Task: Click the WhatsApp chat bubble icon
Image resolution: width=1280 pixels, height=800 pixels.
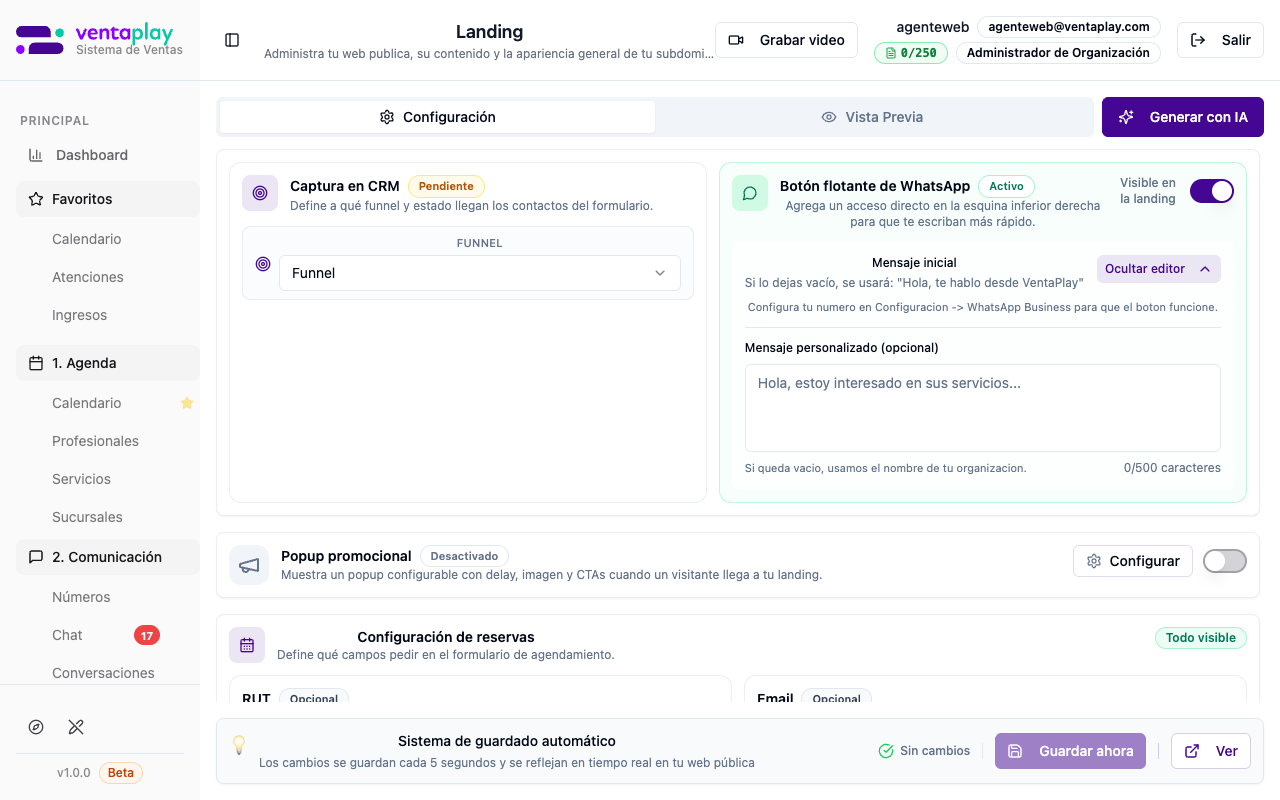Action: (750, 193)
